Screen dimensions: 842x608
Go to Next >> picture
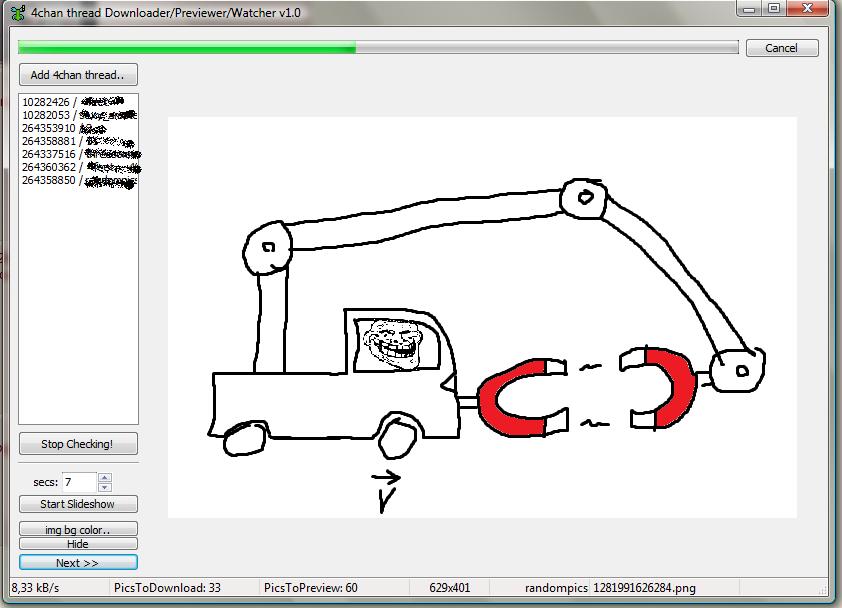coord(78,562)
